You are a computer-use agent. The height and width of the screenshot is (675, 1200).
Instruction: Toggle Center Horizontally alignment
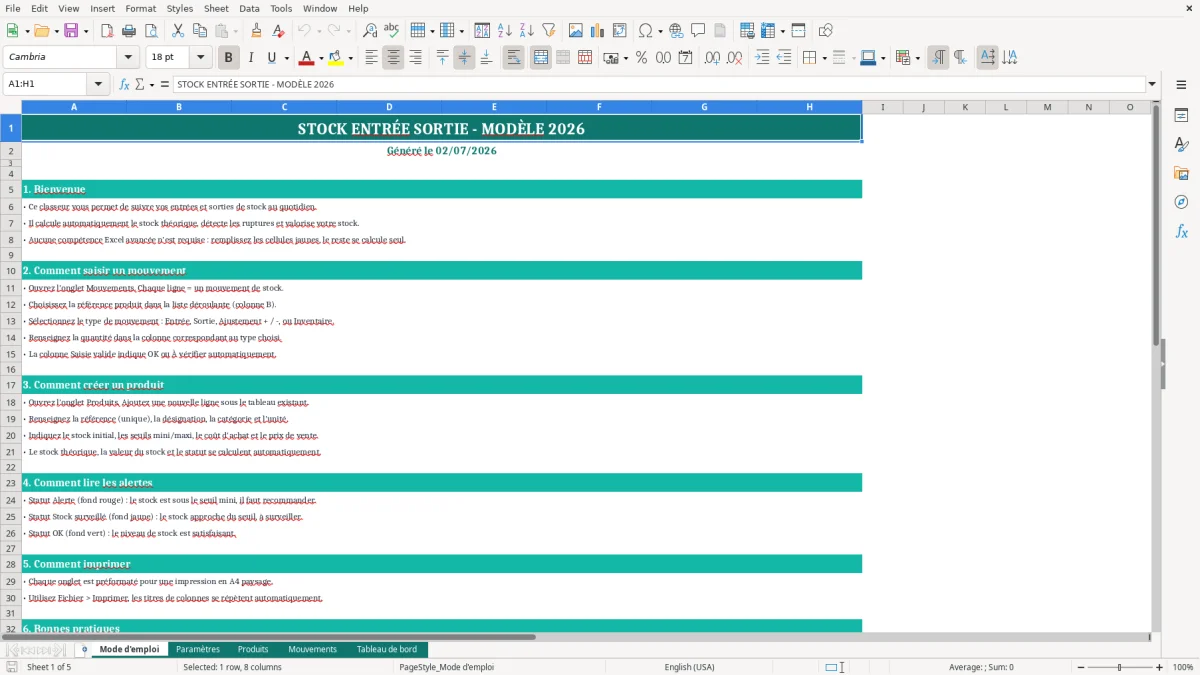click(393, 58)
